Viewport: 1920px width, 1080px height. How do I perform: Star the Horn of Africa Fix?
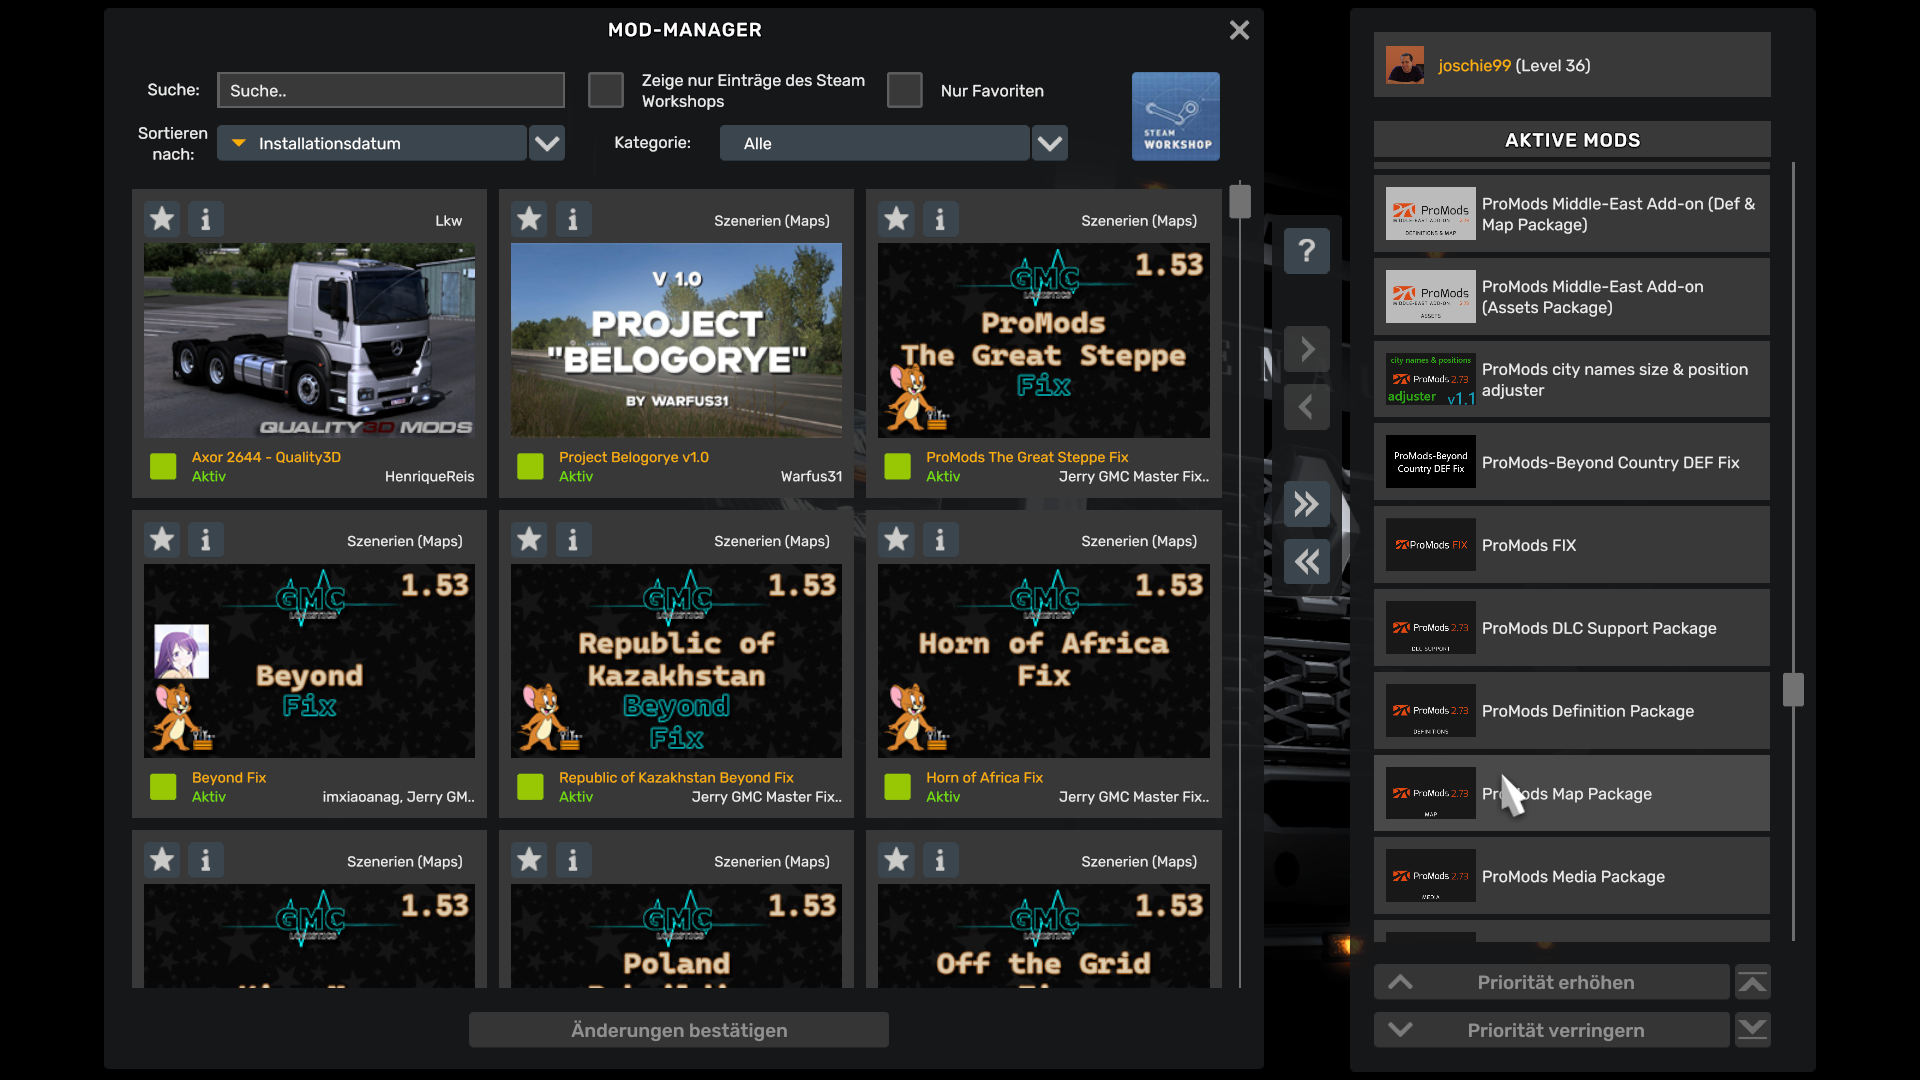point(896,540)
